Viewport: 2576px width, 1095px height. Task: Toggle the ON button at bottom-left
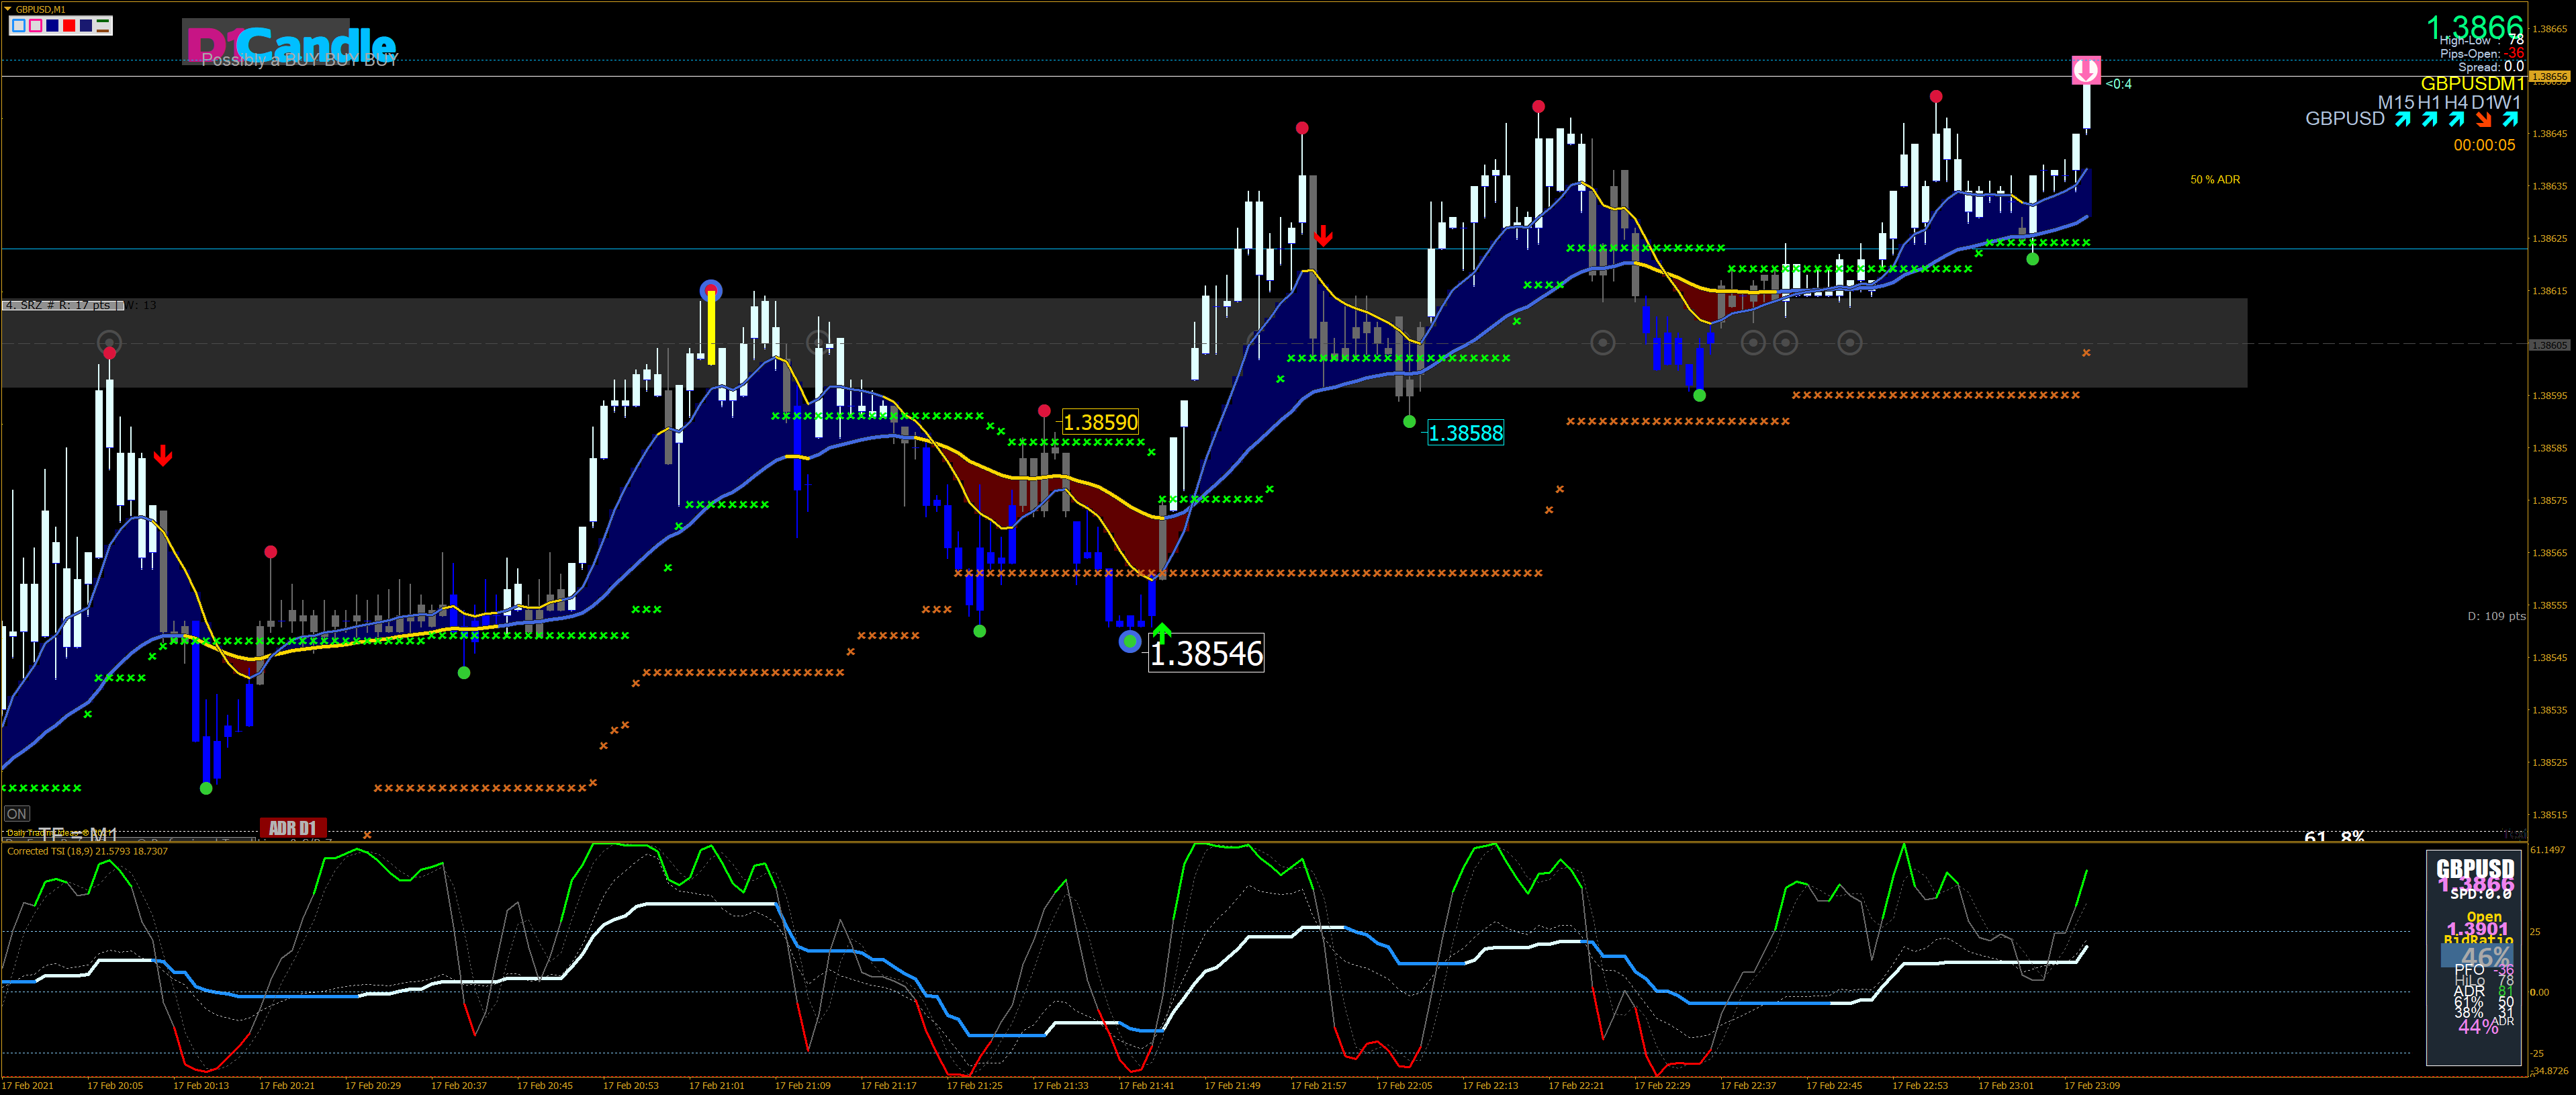(17, 814)
